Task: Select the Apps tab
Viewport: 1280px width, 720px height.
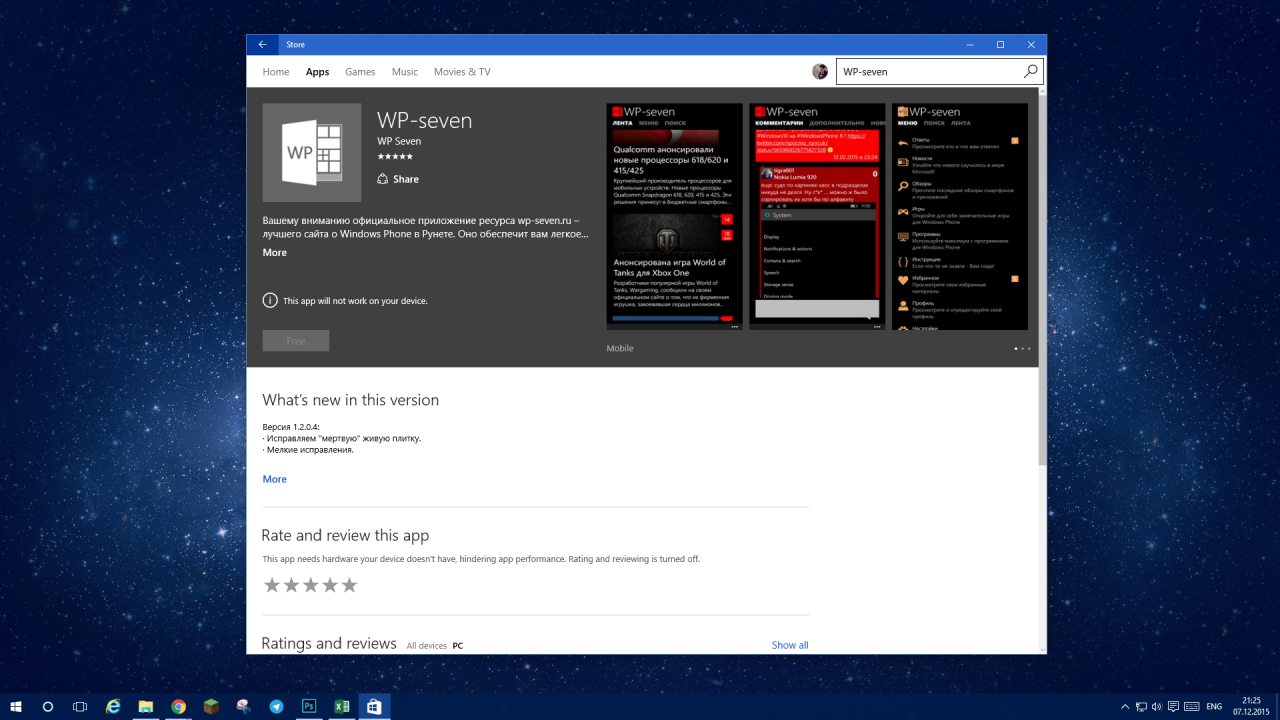Action: tap(317, 72)
